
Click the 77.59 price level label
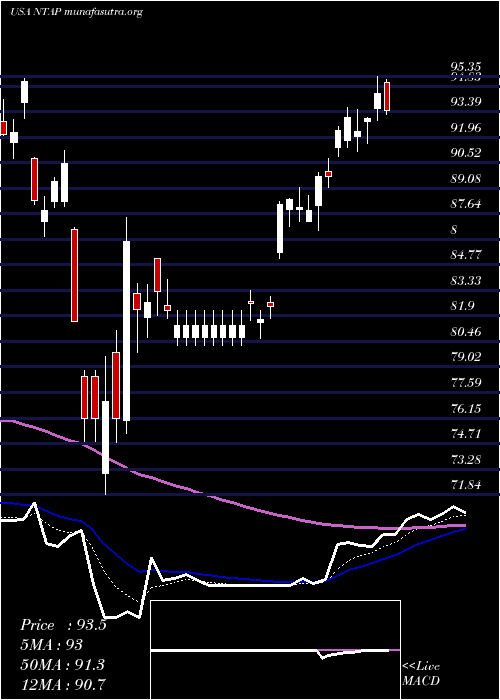(x=466, y=383)
